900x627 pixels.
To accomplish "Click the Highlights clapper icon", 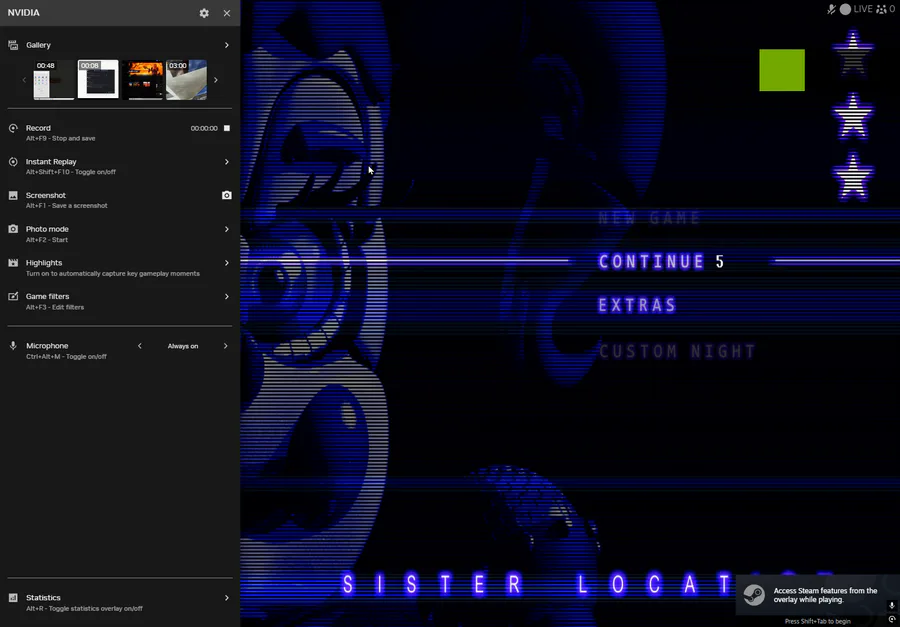I will (x=13, y=262).
